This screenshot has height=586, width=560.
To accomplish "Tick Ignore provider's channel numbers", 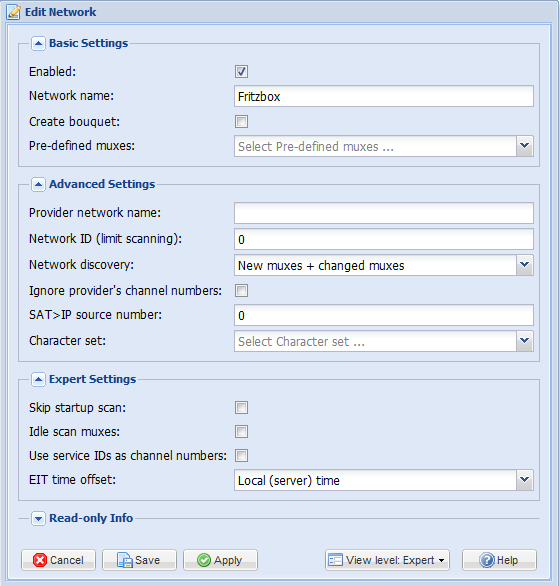I will (x=241, y=290).
